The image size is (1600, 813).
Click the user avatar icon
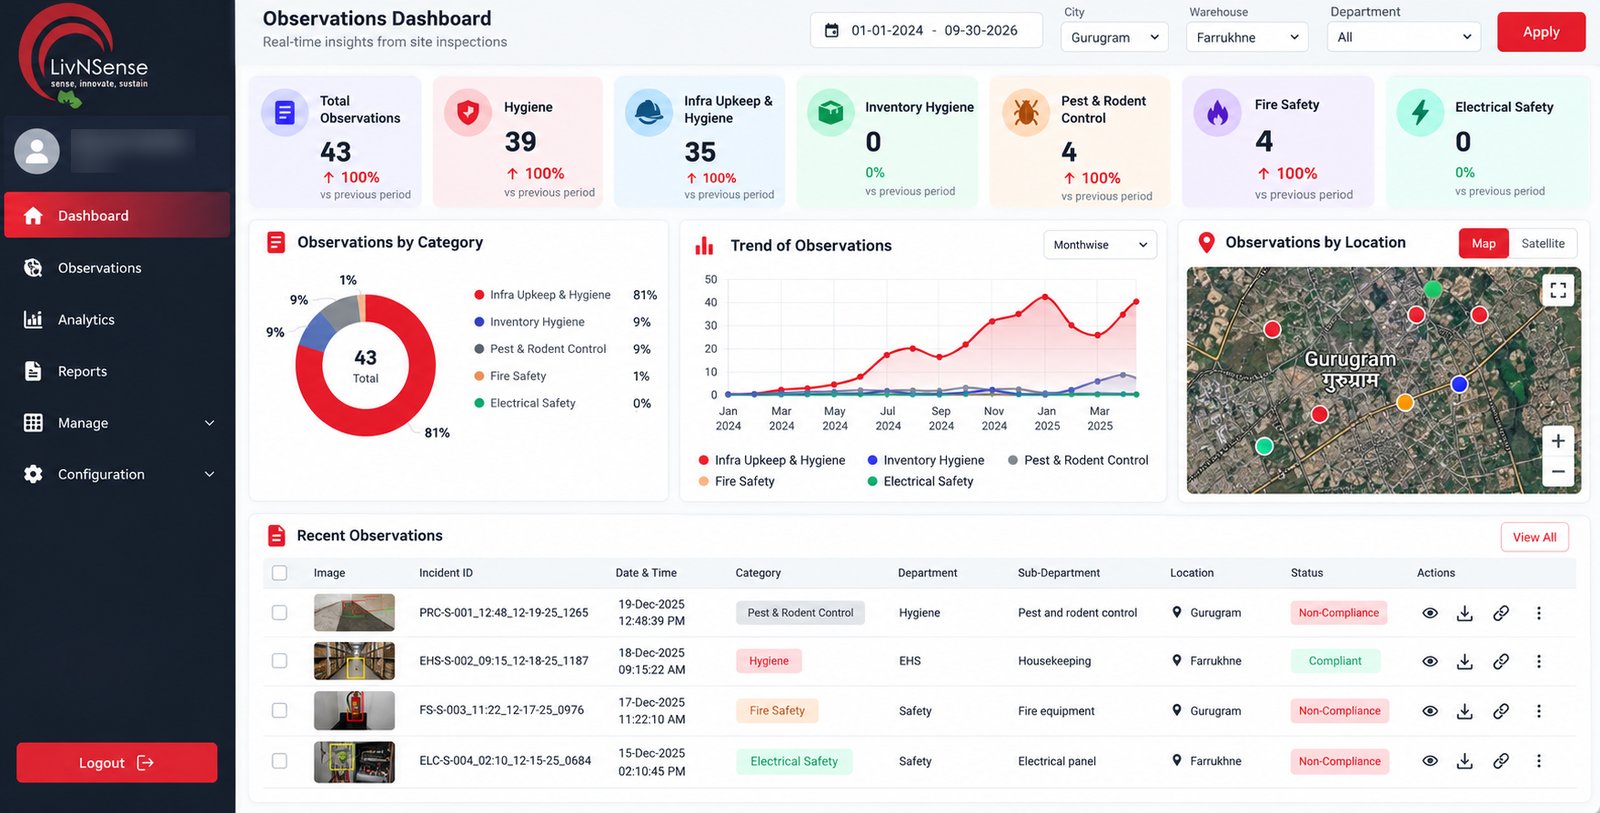pos(37,151)
